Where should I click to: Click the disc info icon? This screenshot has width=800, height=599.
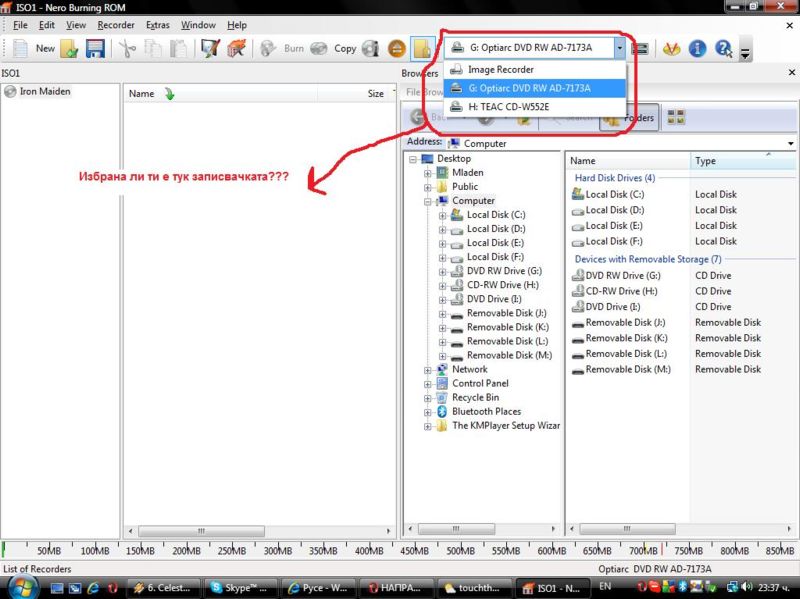371,49
